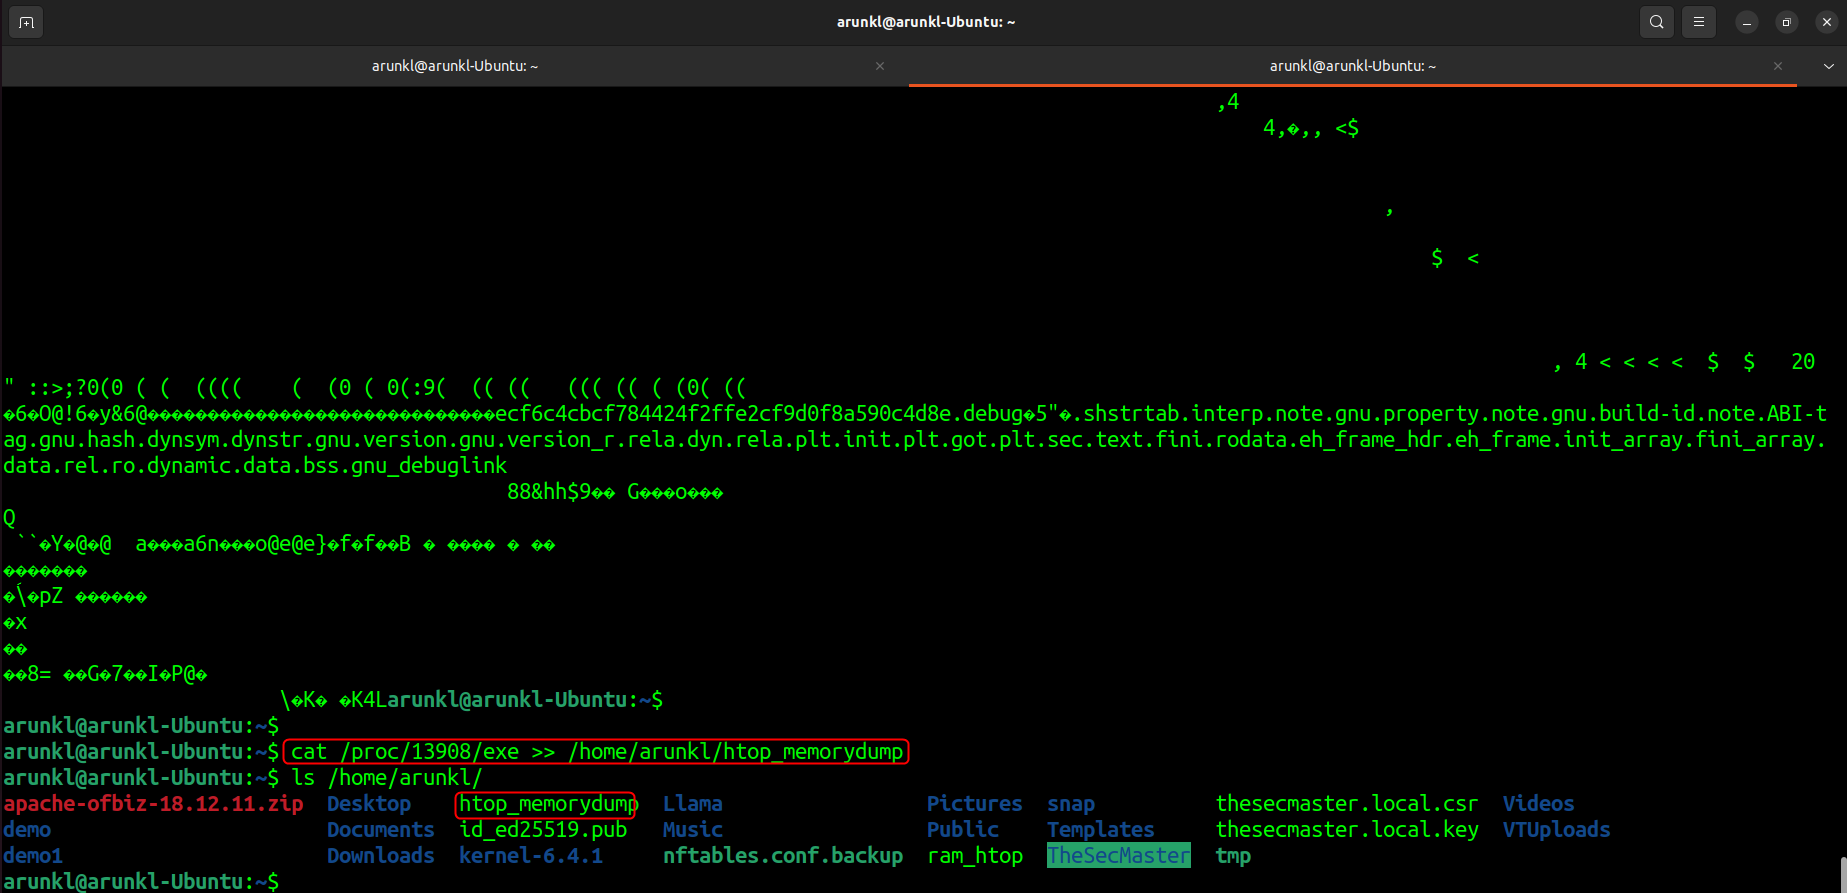Open the hamburger menu
Screen dimensions: 1847x893
[x=1699, y=22]
